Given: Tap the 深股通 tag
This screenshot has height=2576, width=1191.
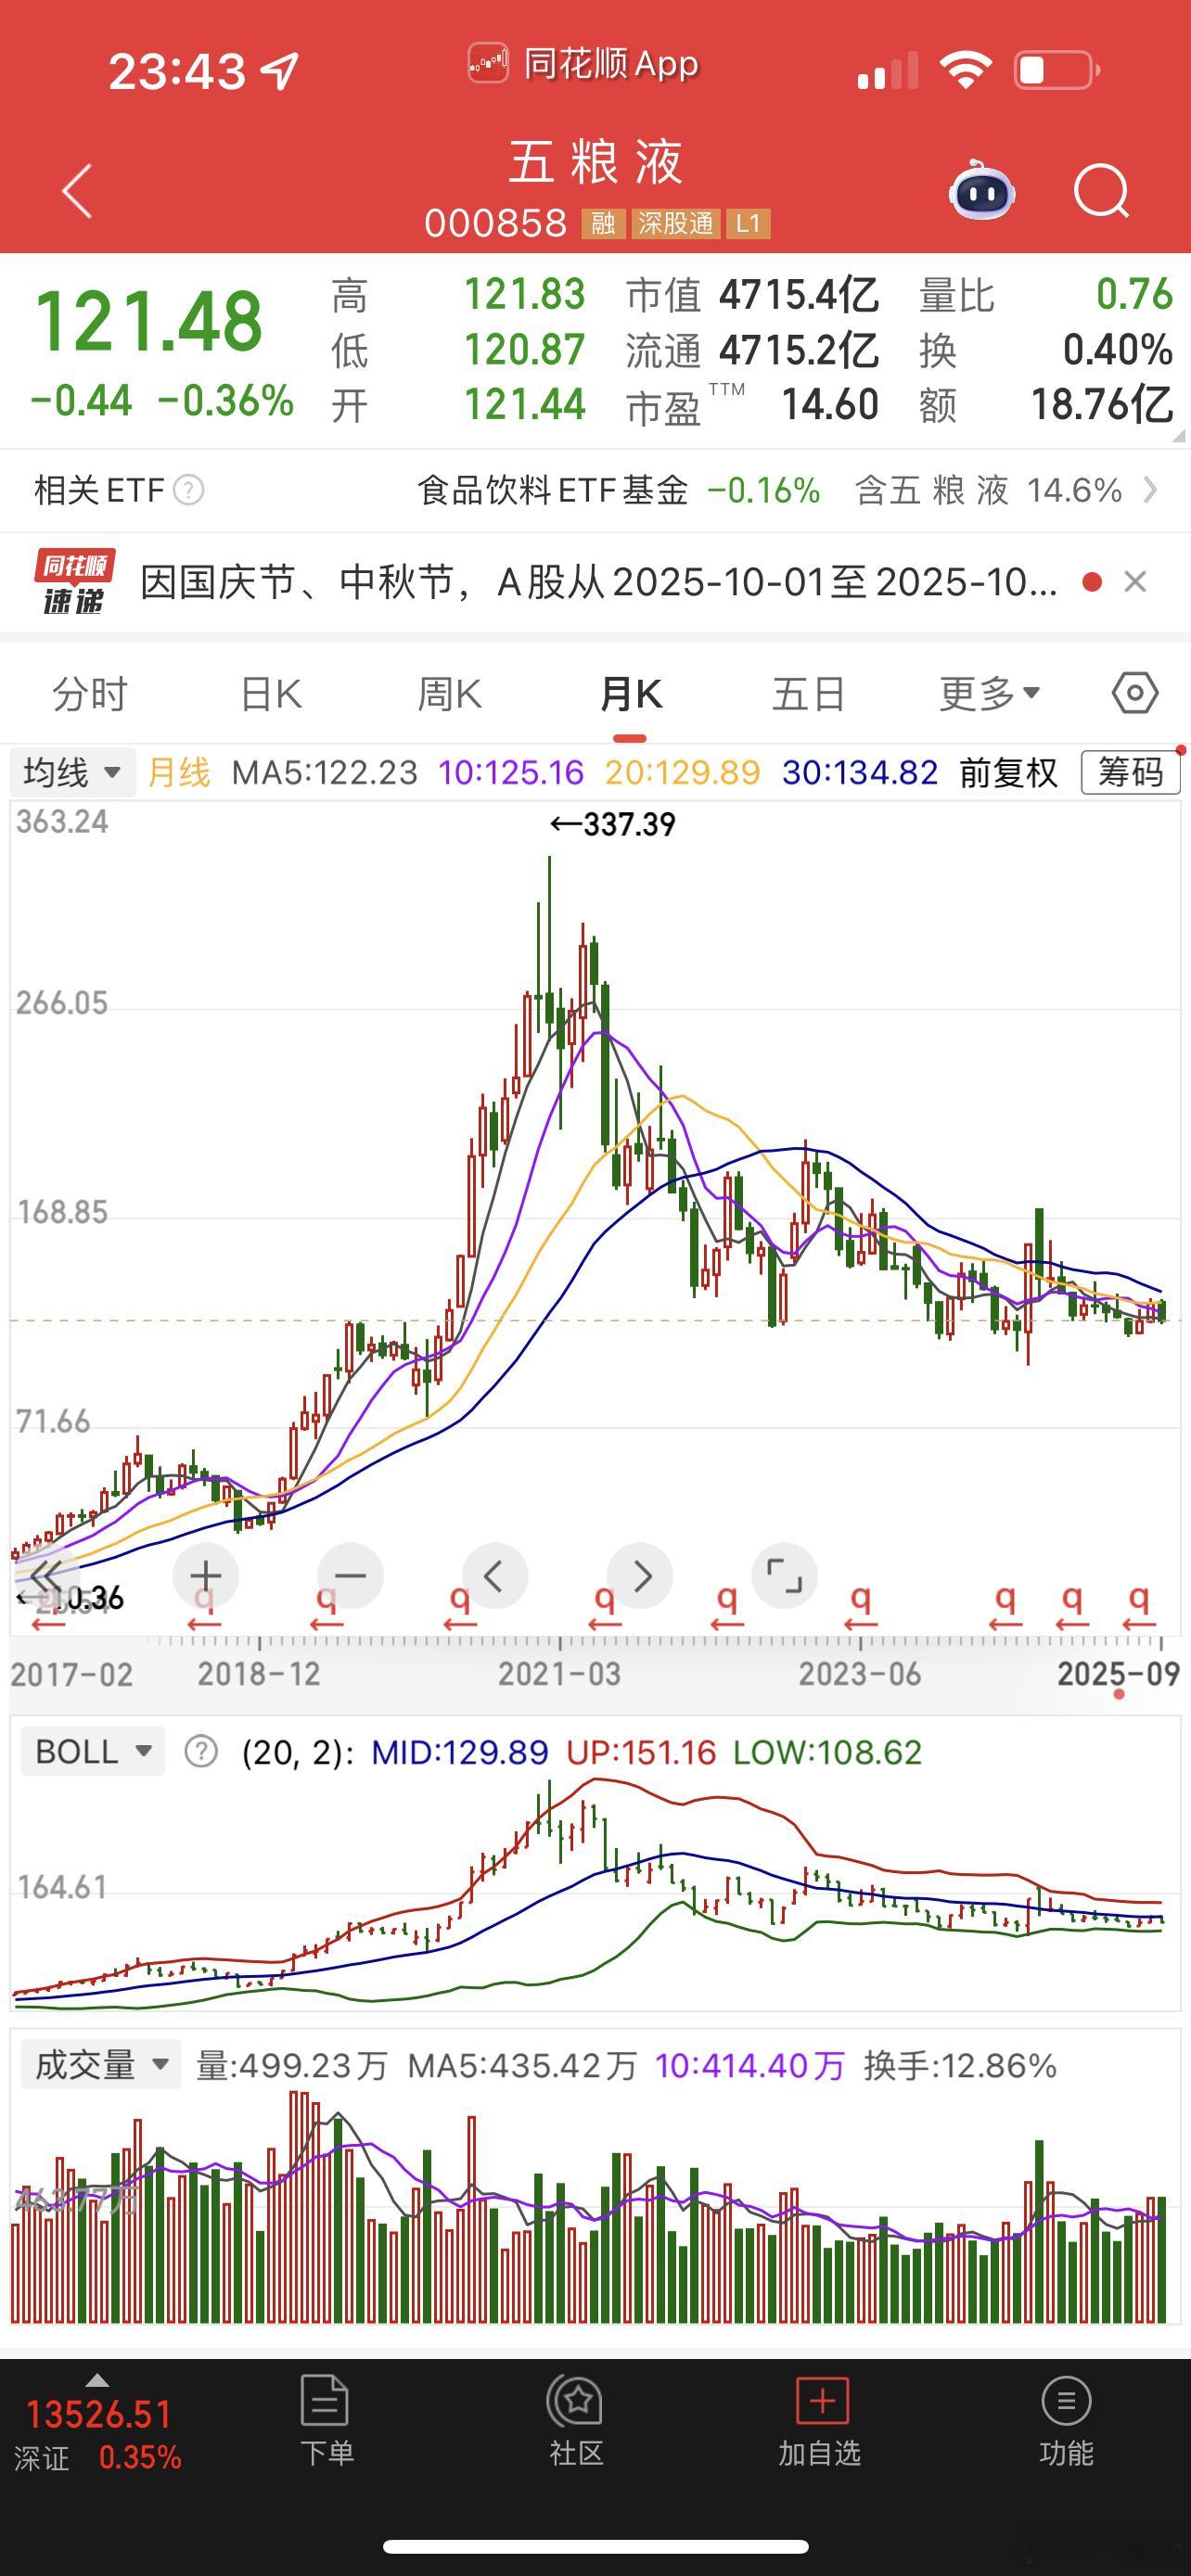Looking at the screenshot, I should click(676, 223).
